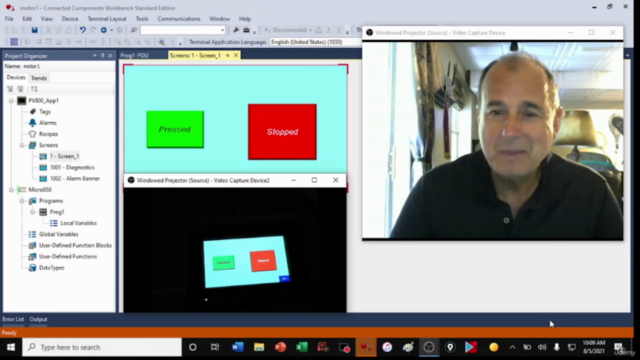Open Excel from the taskbar
Screen dimensions: 640x360
click(x=302, y=347)
